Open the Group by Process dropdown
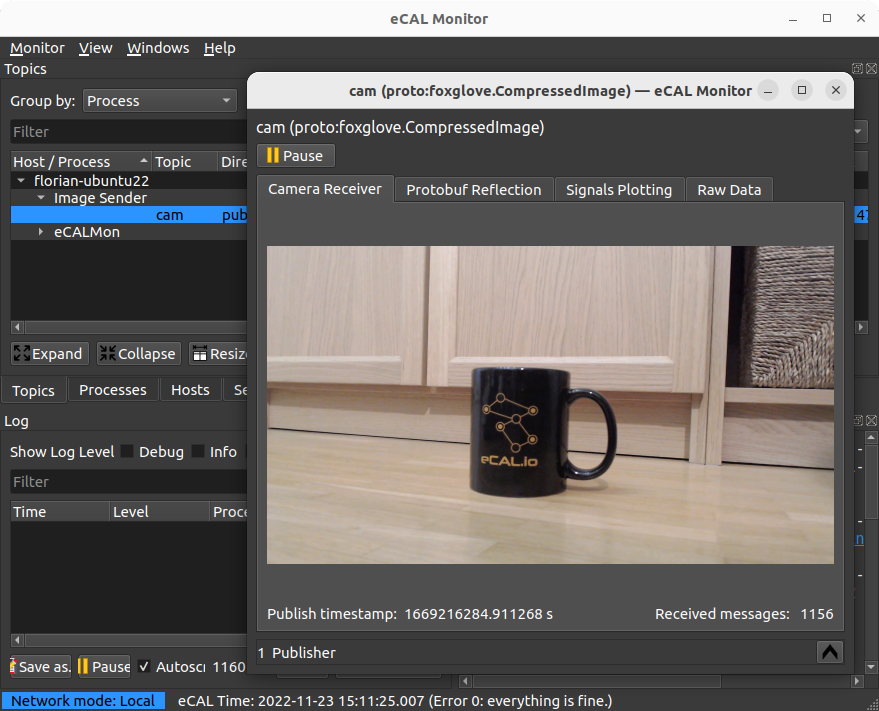 pyautogui.click(x=160, y=101)
